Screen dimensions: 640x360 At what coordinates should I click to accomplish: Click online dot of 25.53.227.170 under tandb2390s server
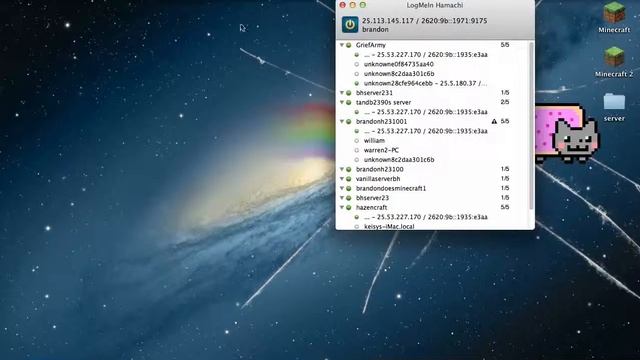(x=357, y=112)
